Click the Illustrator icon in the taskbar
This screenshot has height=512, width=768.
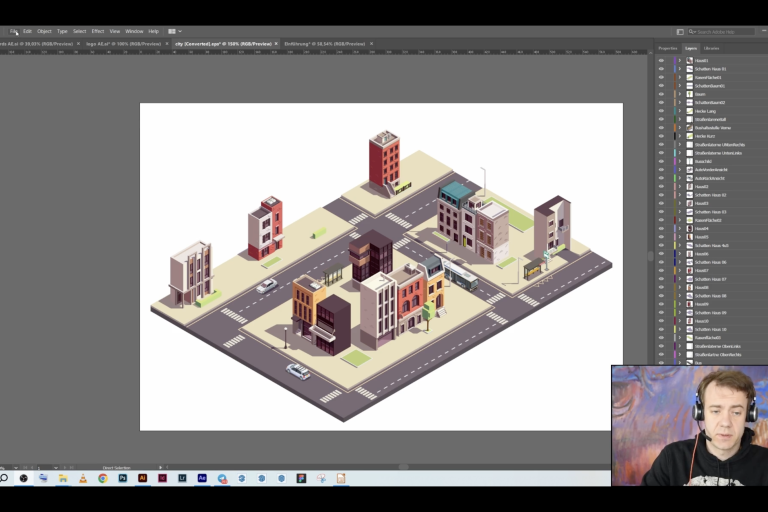click(143, 478)
